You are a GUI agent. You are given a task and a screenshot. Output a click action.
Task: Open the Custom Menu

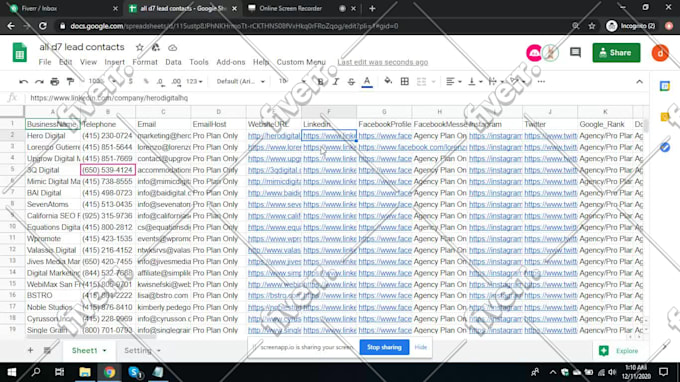301,62
